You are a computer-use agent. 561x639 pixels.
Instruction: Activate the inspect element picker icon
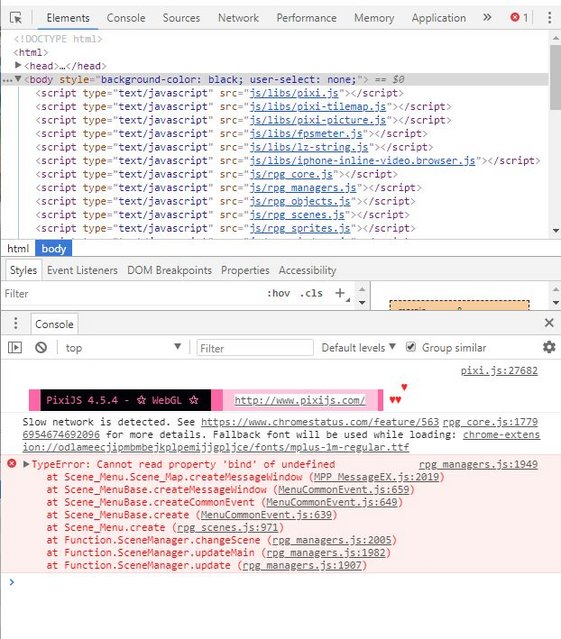pos(16,18)
